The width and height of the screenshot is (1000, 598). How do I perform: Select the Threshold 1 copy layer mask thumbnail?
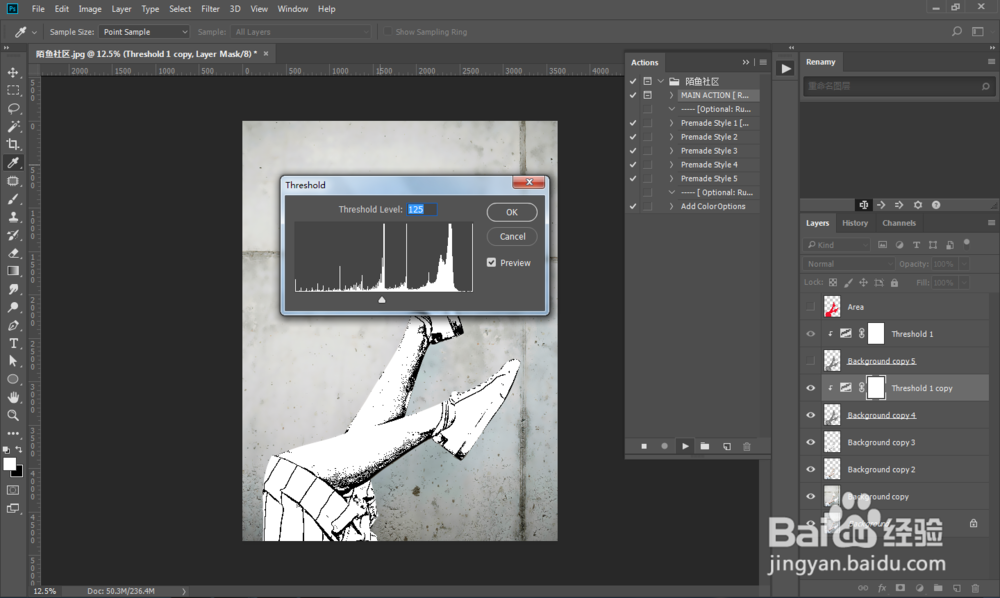(876, 388)
